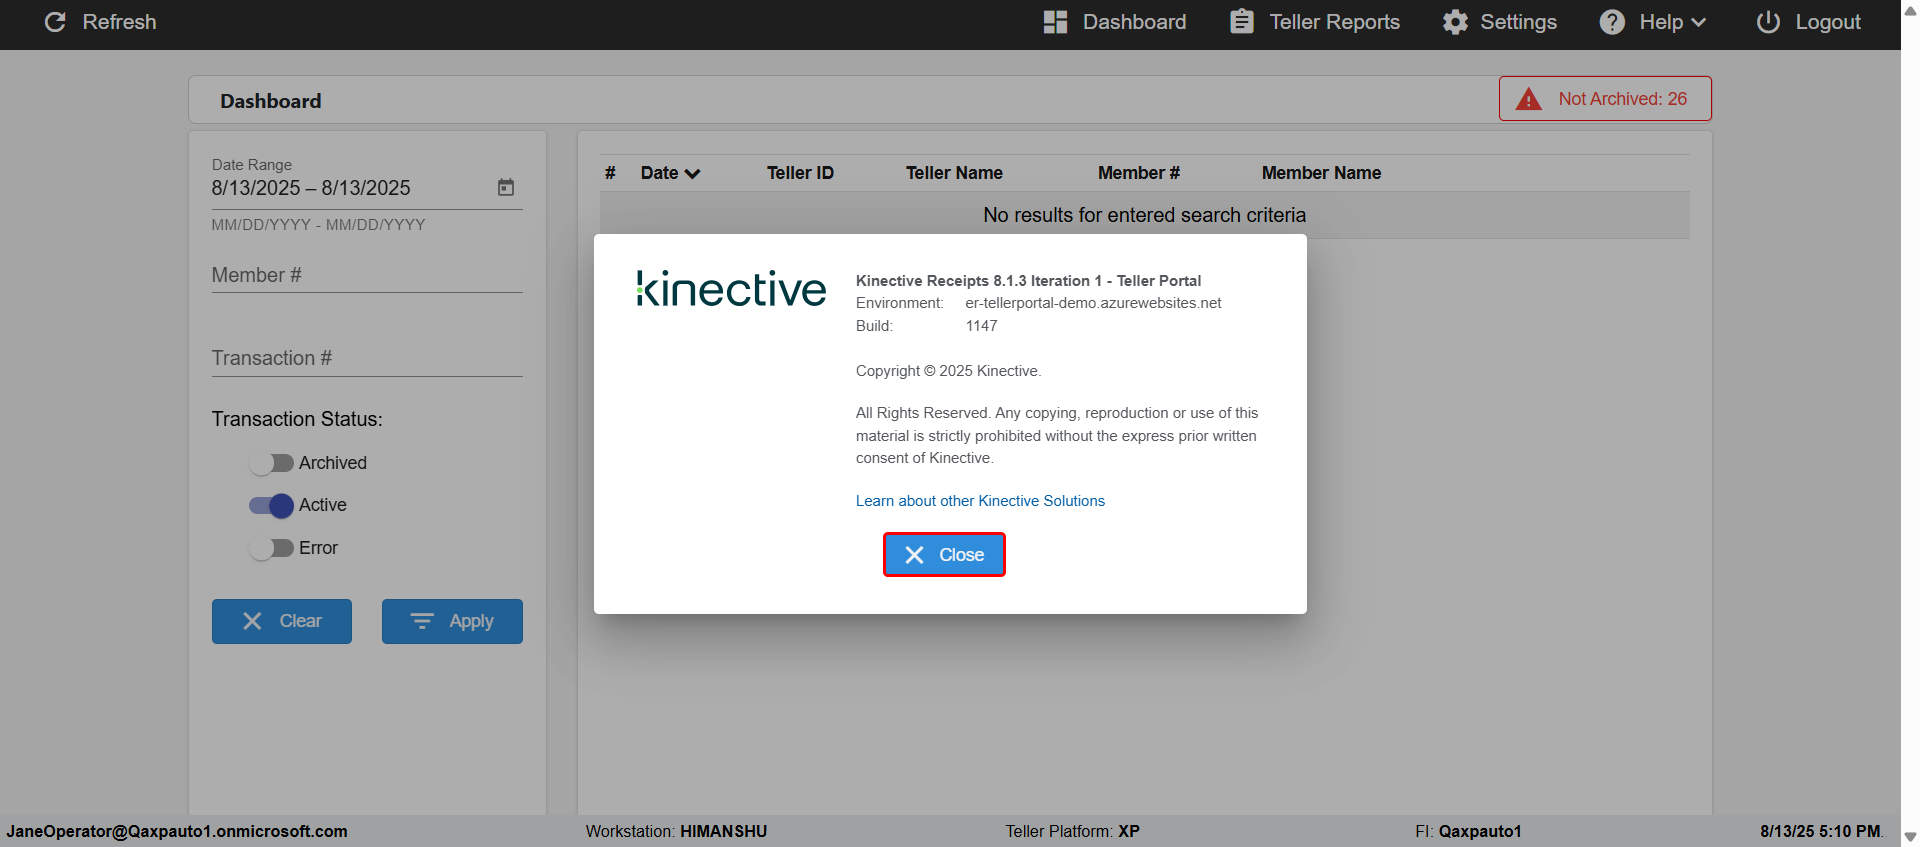Click the # column header

[610, 173]
